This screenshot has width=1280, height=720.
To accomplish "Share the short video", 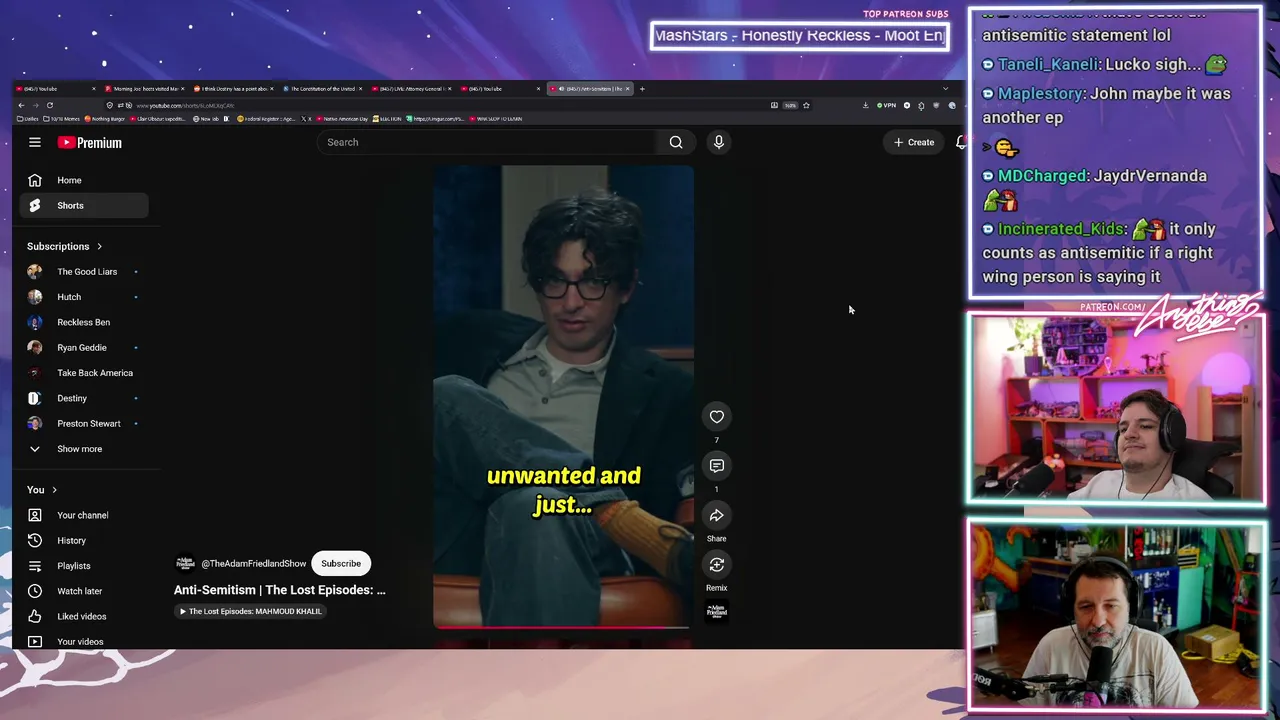I will click(717, 515).
